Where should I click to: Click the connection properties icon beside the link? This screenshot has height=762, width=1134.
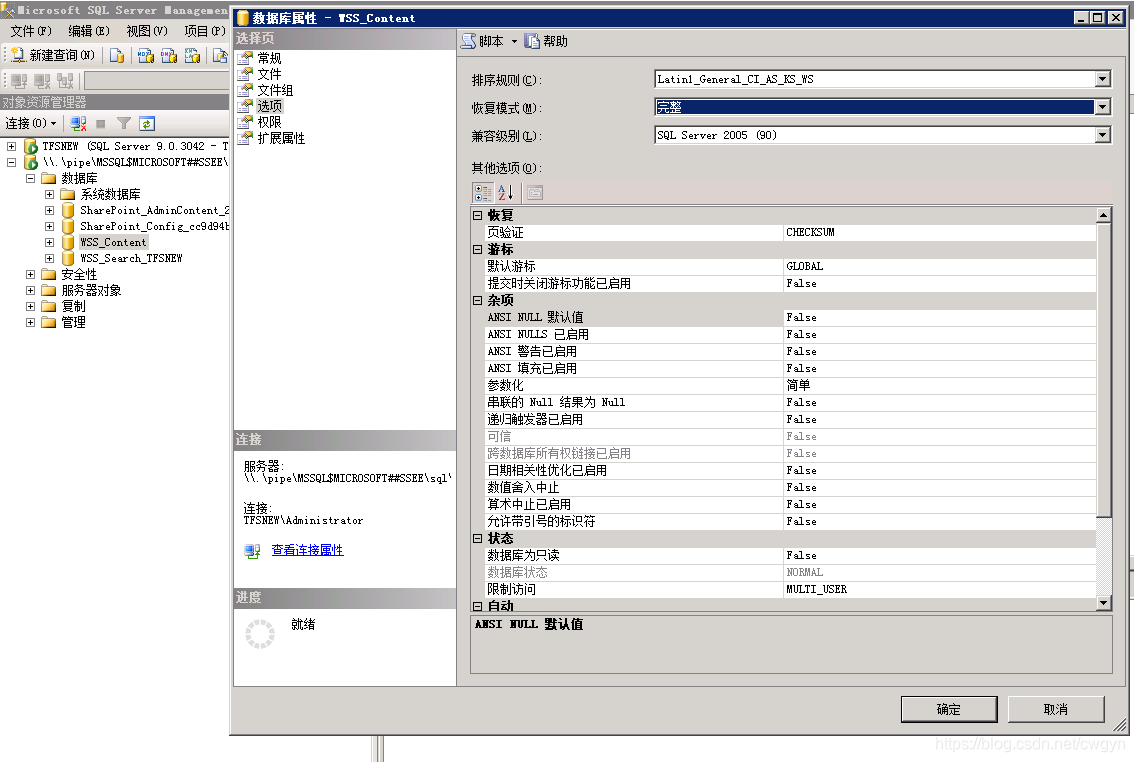(252, 551)
